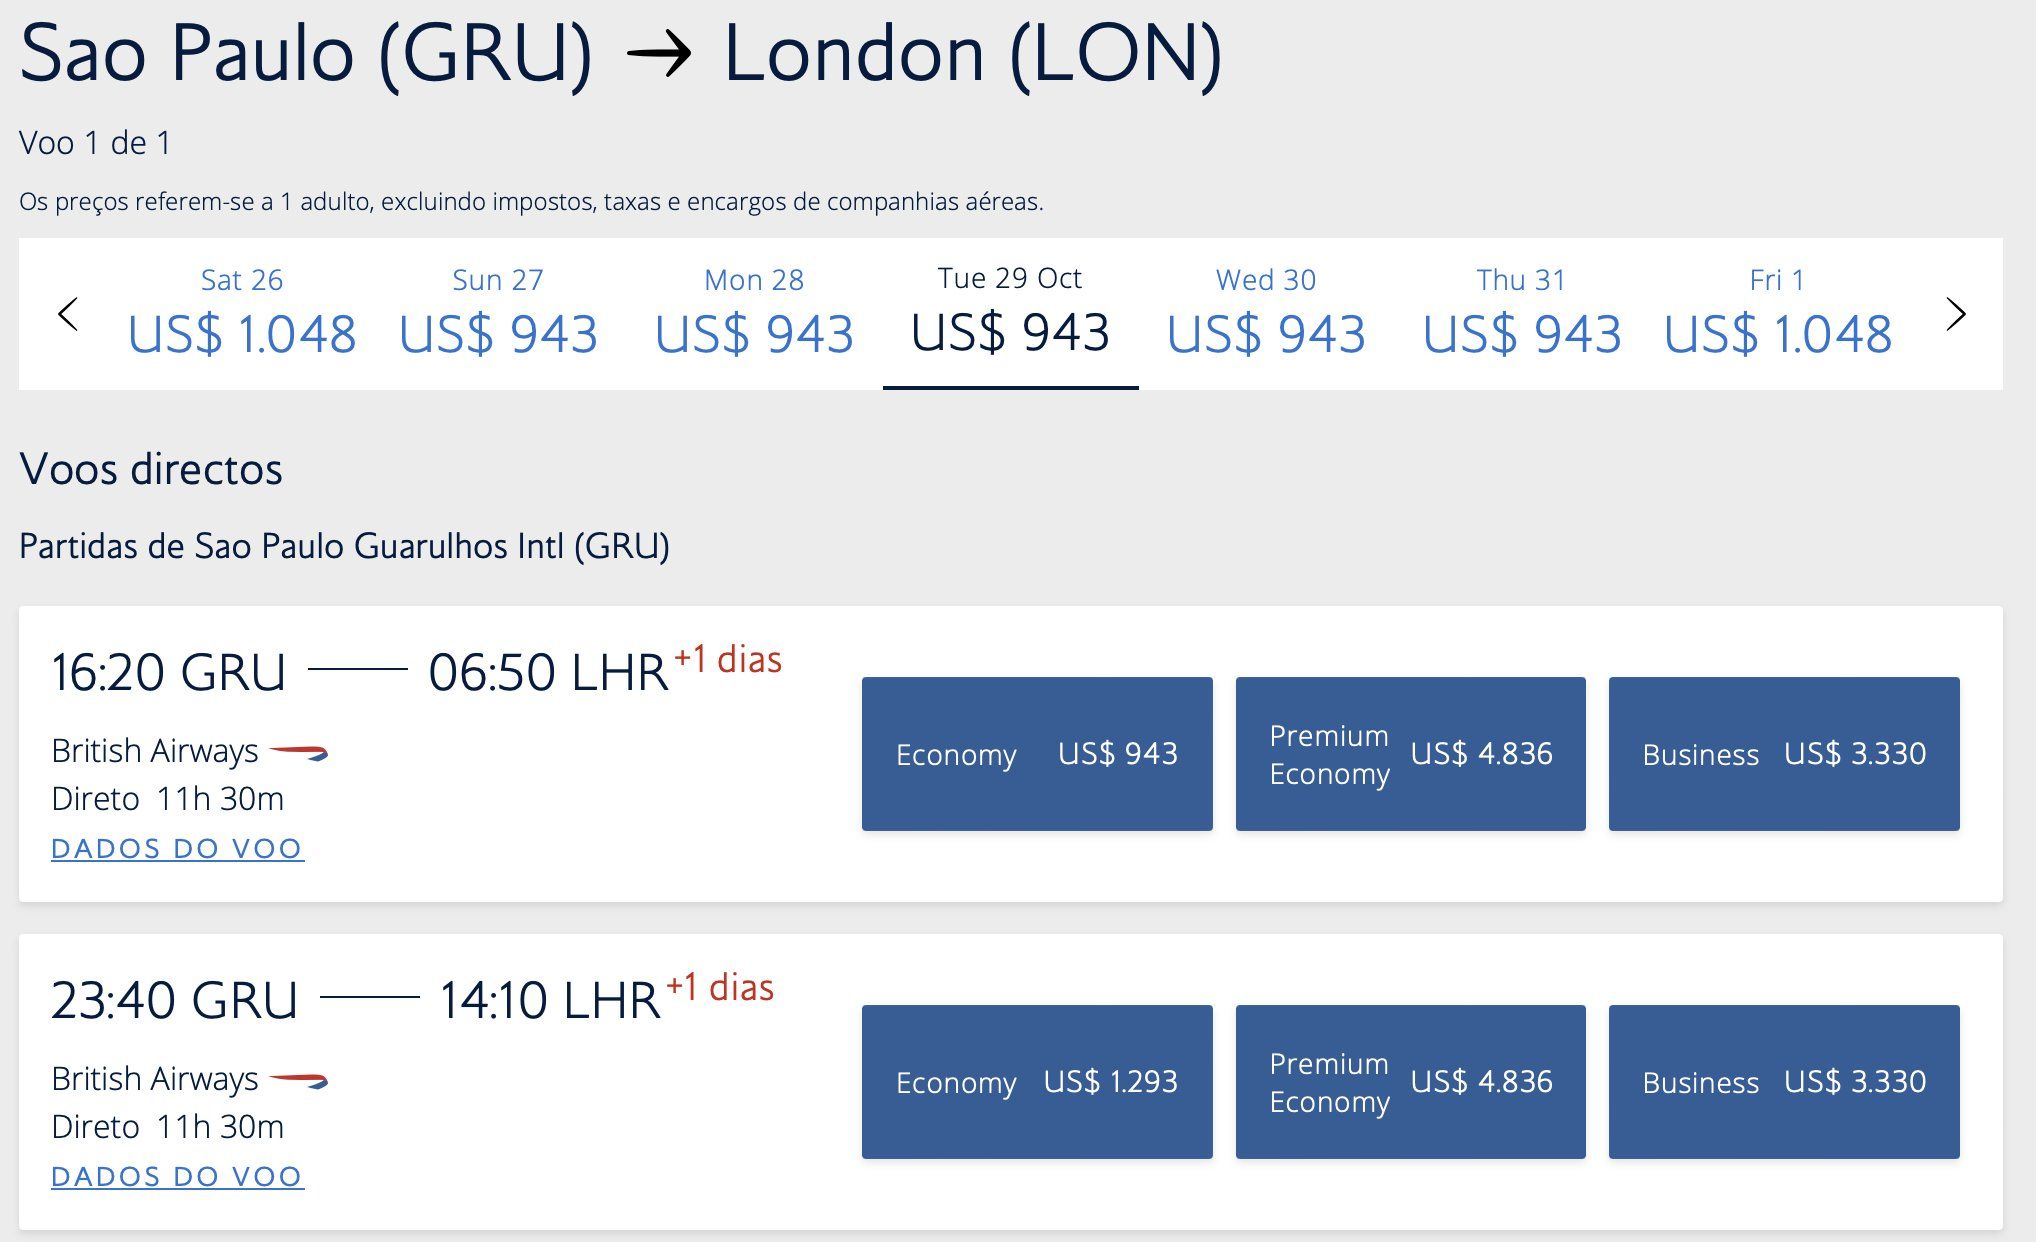2036x1242 pixels.
Task: Choose Business US$ 3.330 on 16:20 flight
Action: click(x=1784, y=754)
